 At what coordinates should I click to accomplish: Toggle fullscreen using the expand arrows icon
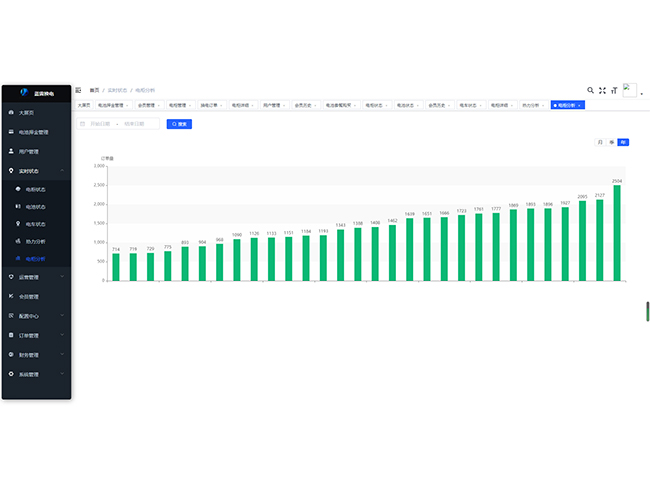(602, 90)
